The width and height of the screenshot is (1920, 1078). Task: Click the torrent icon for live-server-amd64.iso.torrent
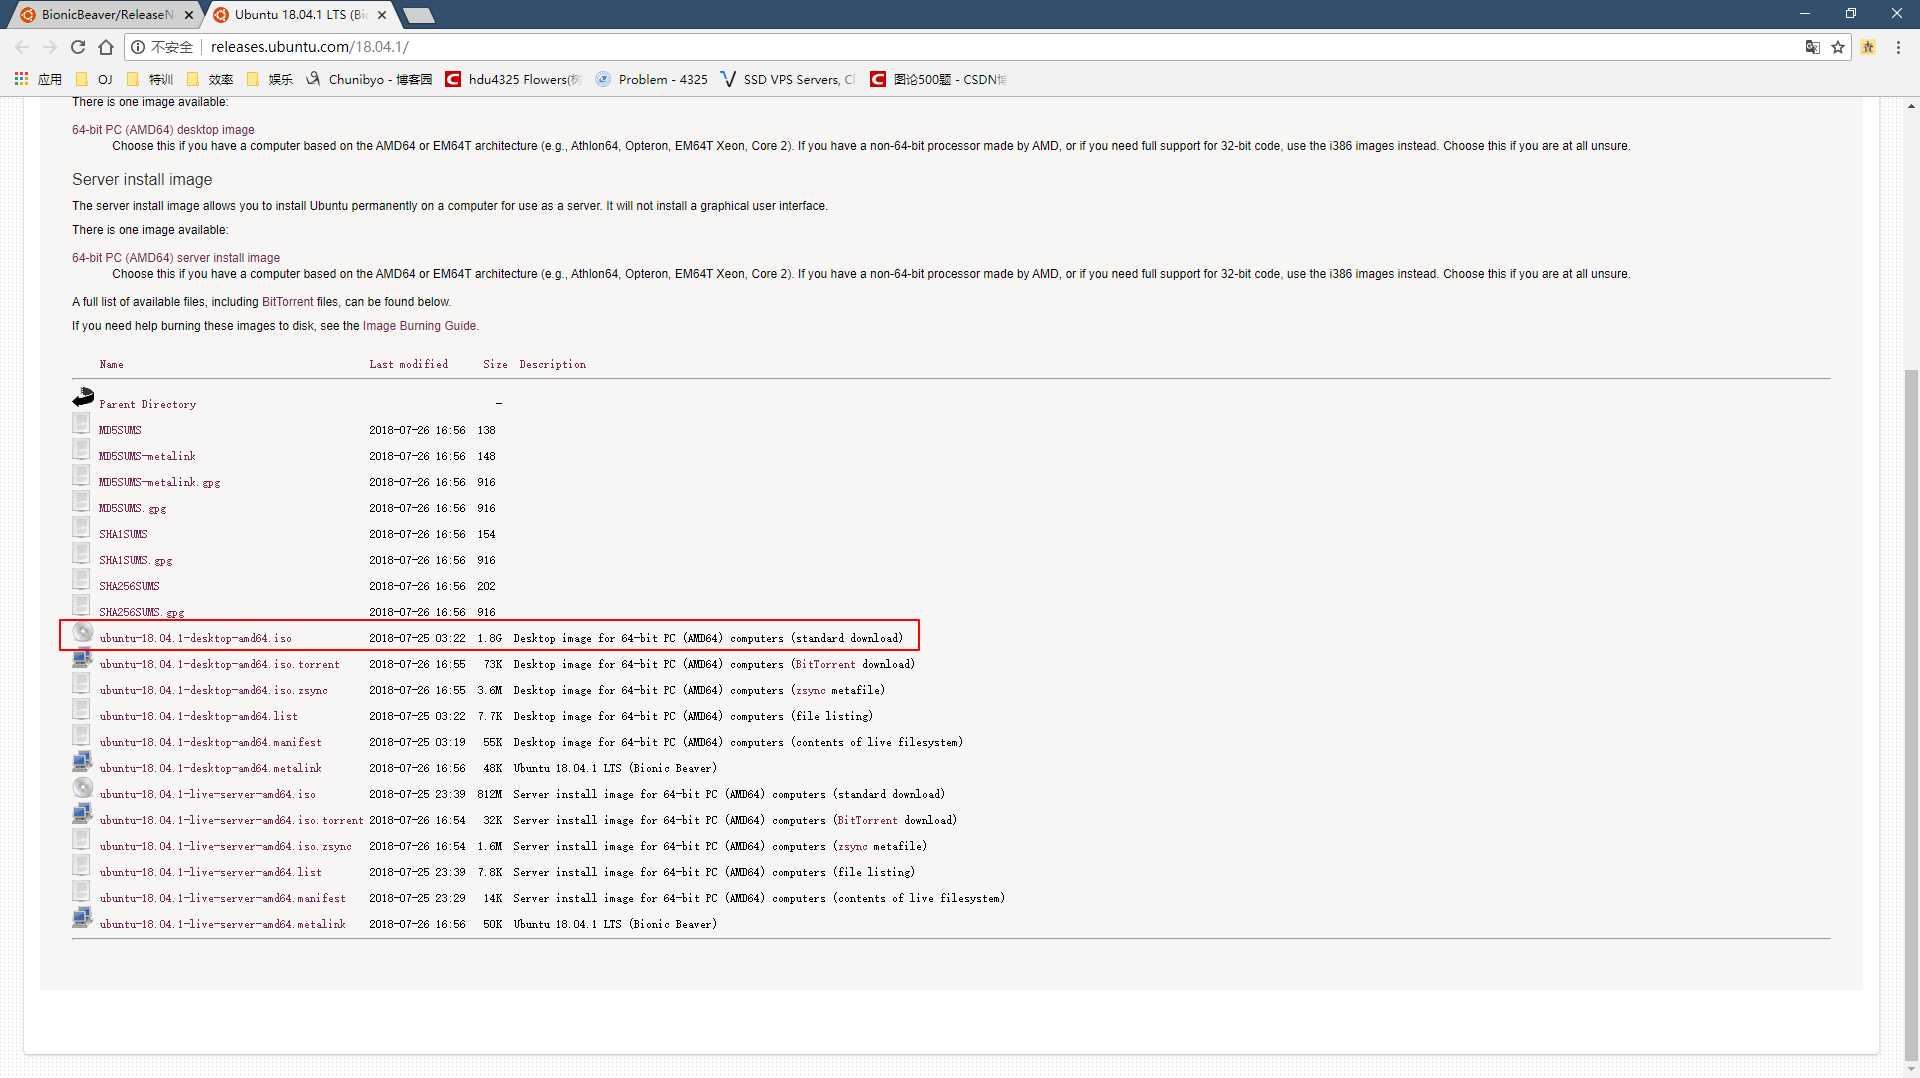(83, 814)
